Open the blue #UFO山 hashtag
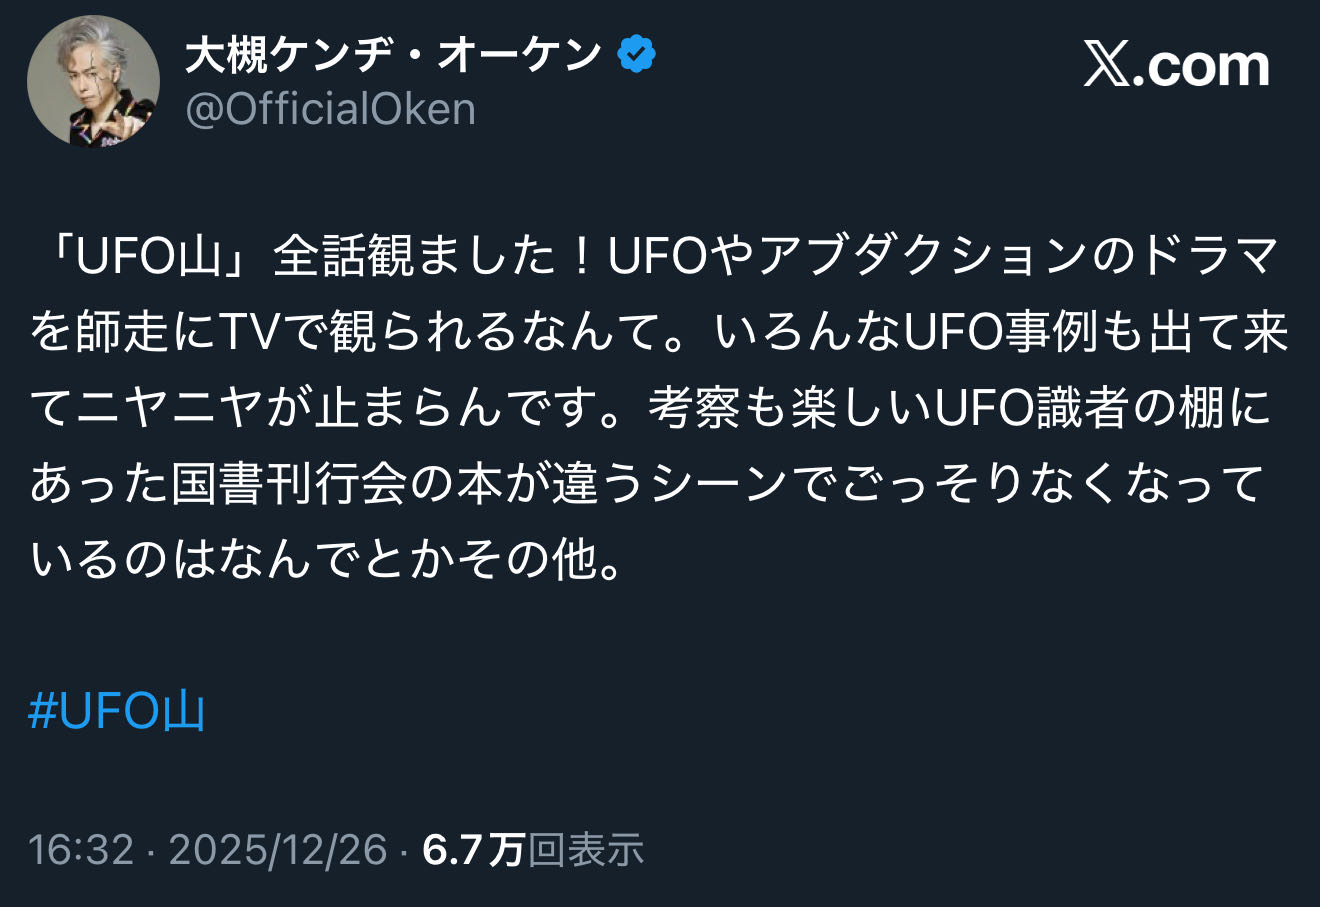Screen dimensions: 1320x907 [117, 711]
